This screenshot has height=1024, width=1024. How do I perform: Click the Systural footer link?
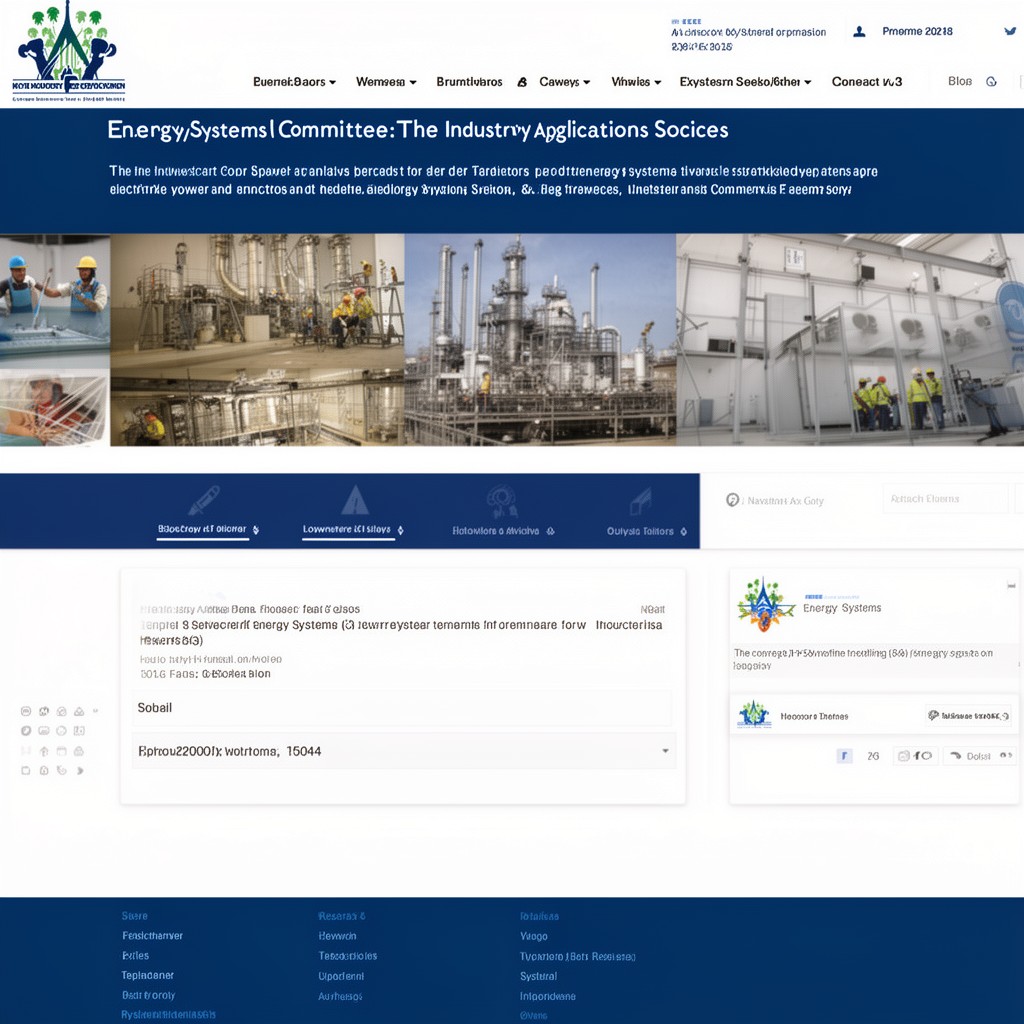click(538, 976)
